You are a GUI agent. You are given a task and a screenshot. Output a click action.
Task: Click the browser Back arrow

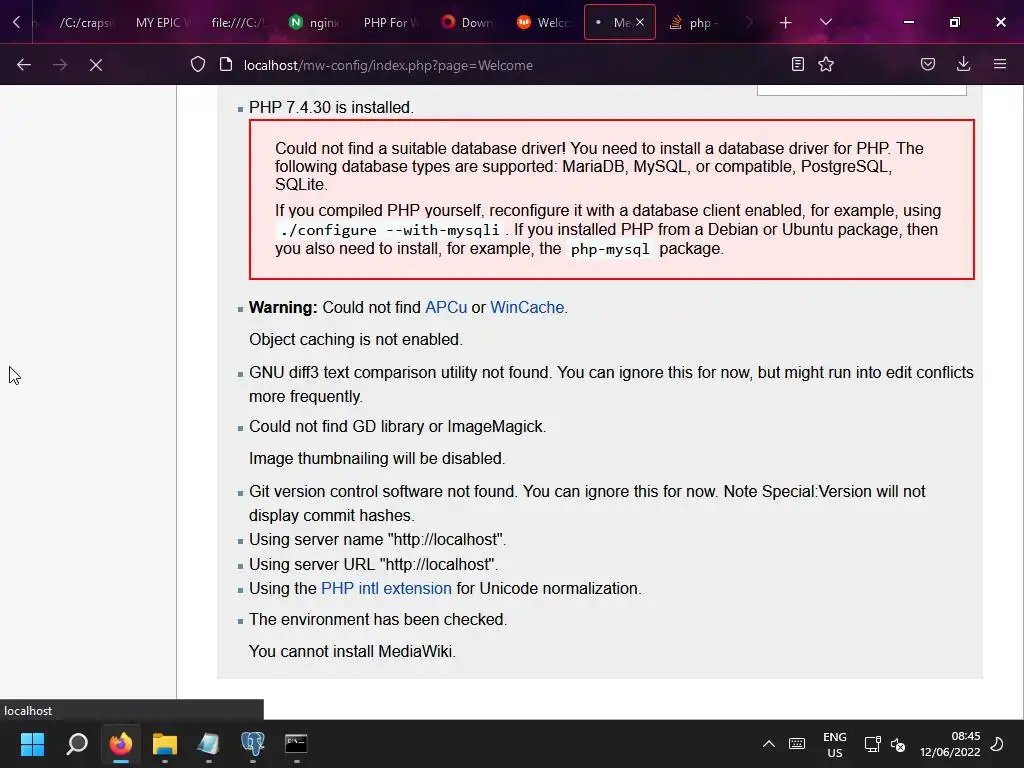click(24, 65)
